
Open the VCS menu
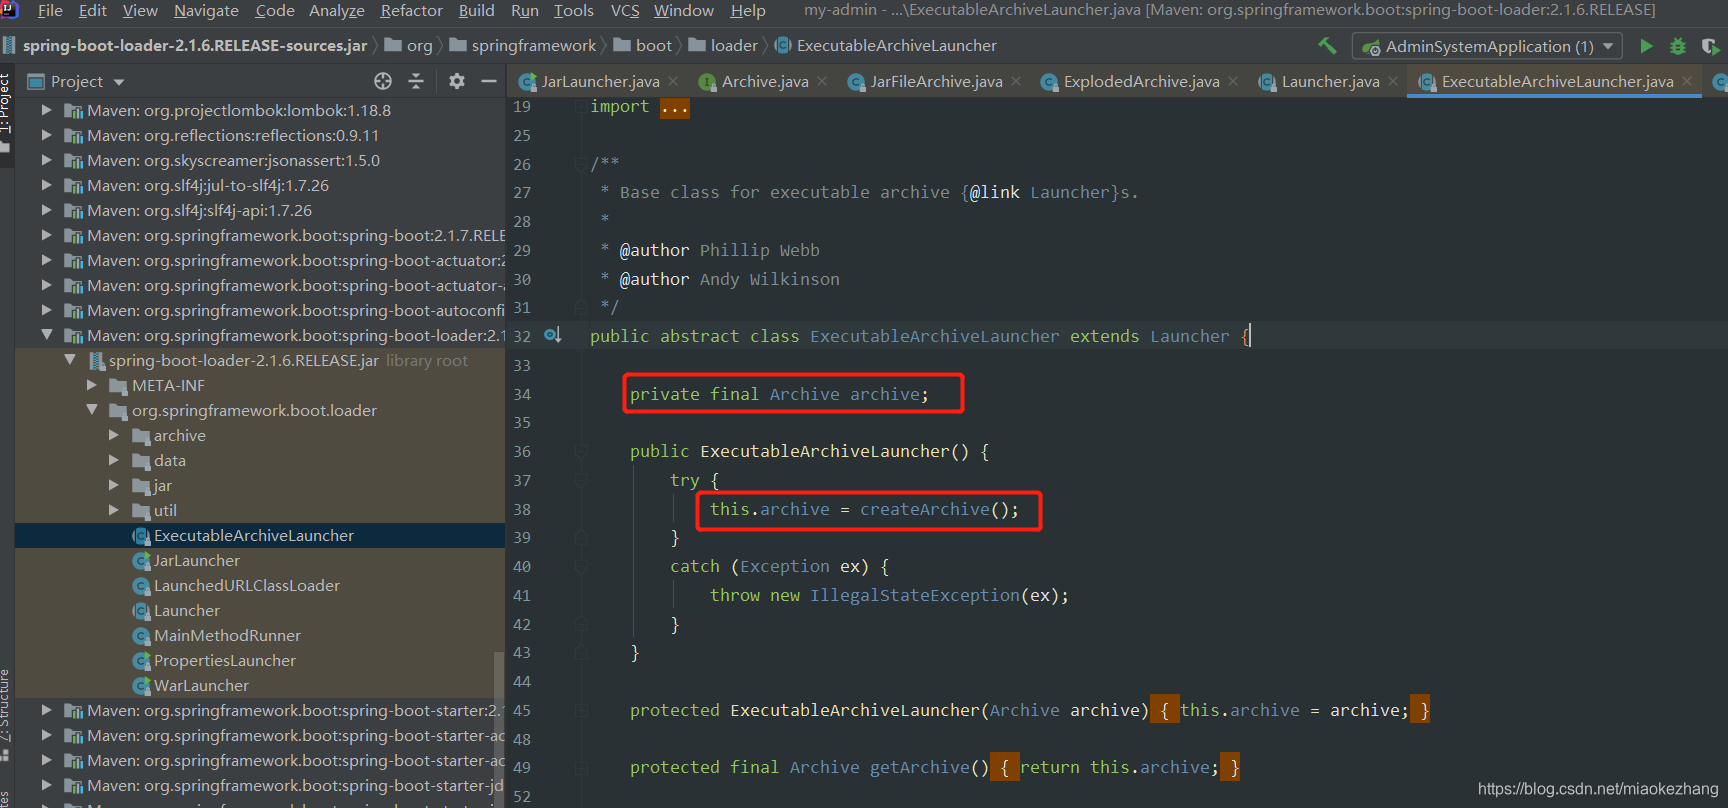[x=625, y=10]
